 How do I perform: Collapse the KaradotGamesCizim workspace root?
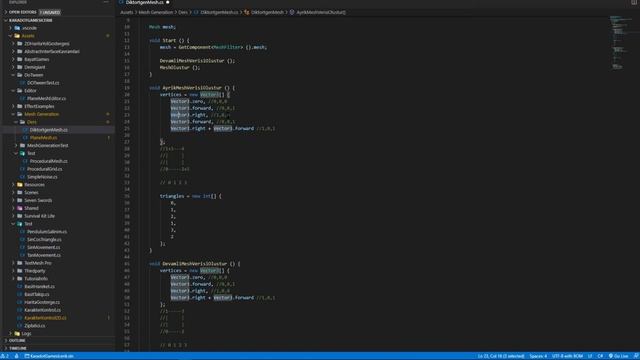click(x=30, y=20)
